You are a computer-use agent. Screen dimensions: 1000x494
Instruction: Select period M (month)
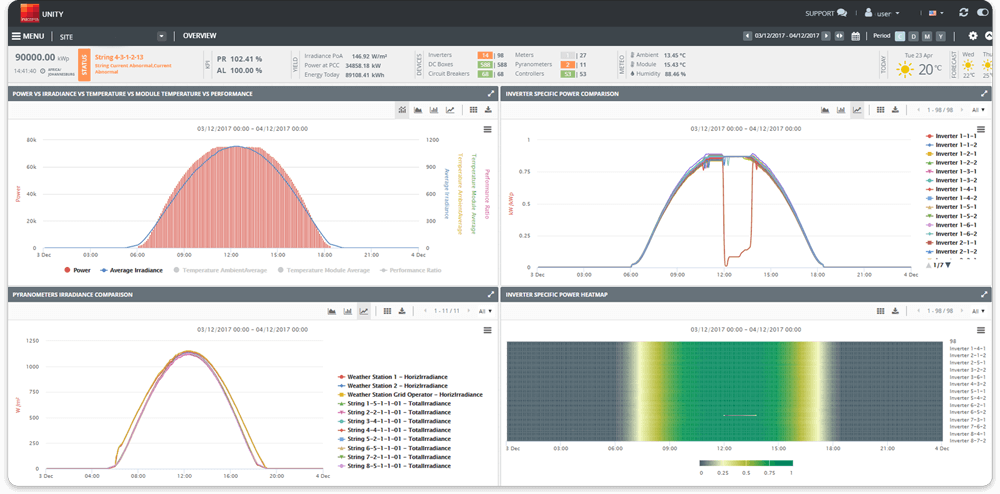[927, 36]
